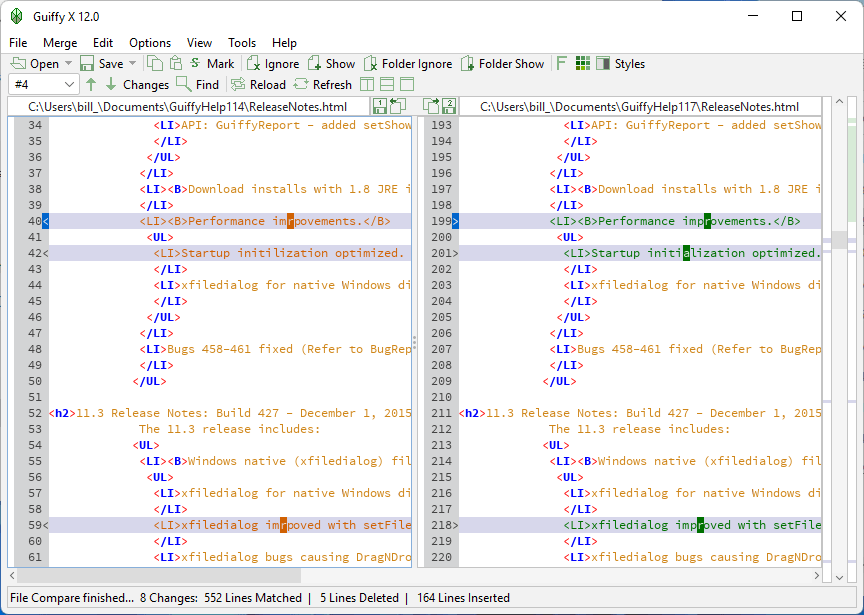Click right line 212 'The 11.3 release includes:'

pos(639,429)
